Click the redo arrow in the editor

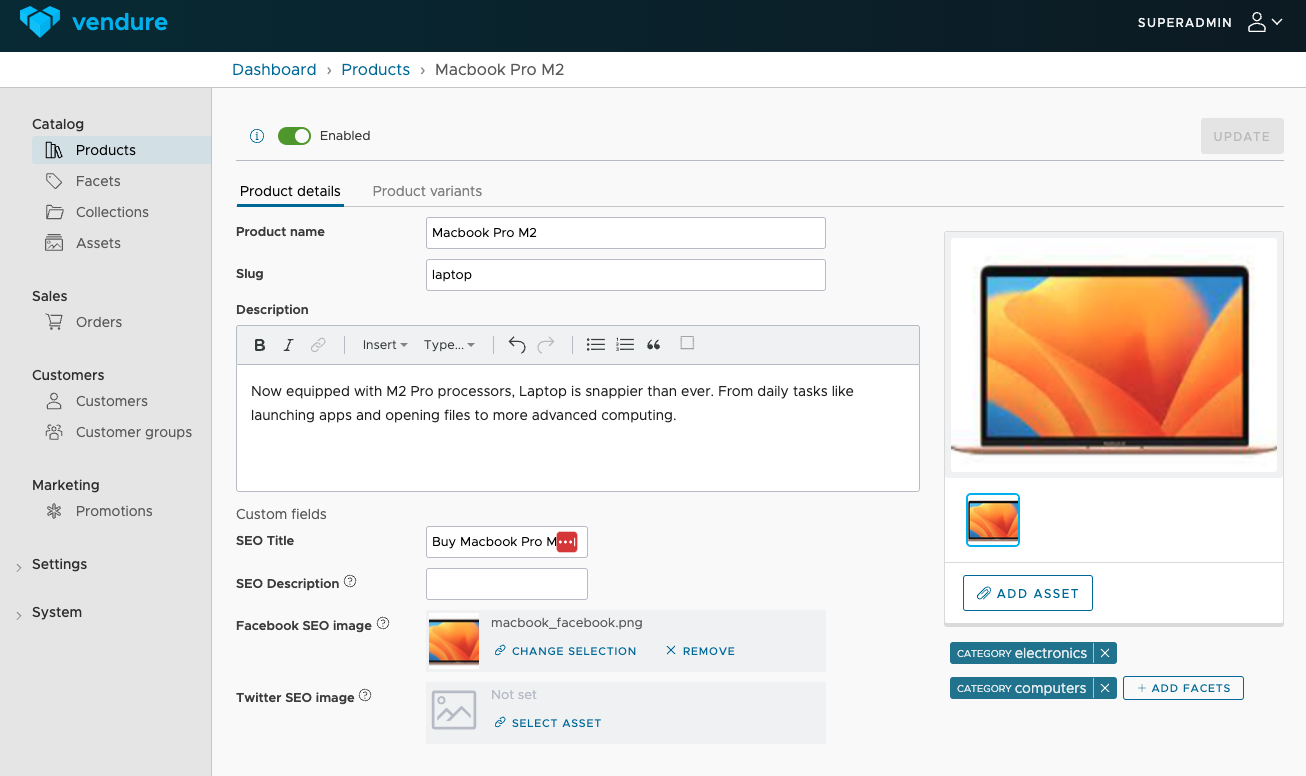pos(546,345)
